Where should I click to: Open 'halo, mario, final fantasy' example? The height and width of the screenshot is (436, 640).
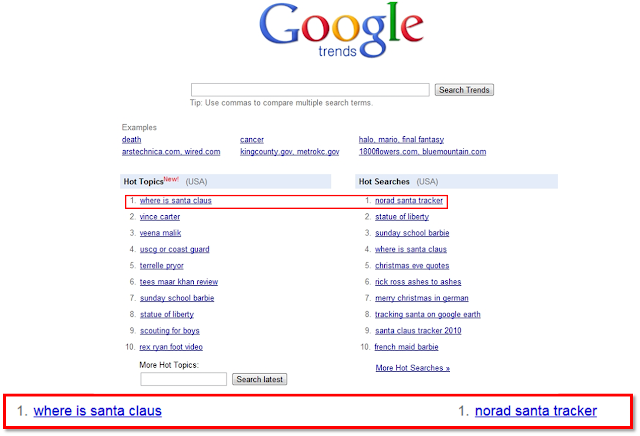[x=401, y=140]
